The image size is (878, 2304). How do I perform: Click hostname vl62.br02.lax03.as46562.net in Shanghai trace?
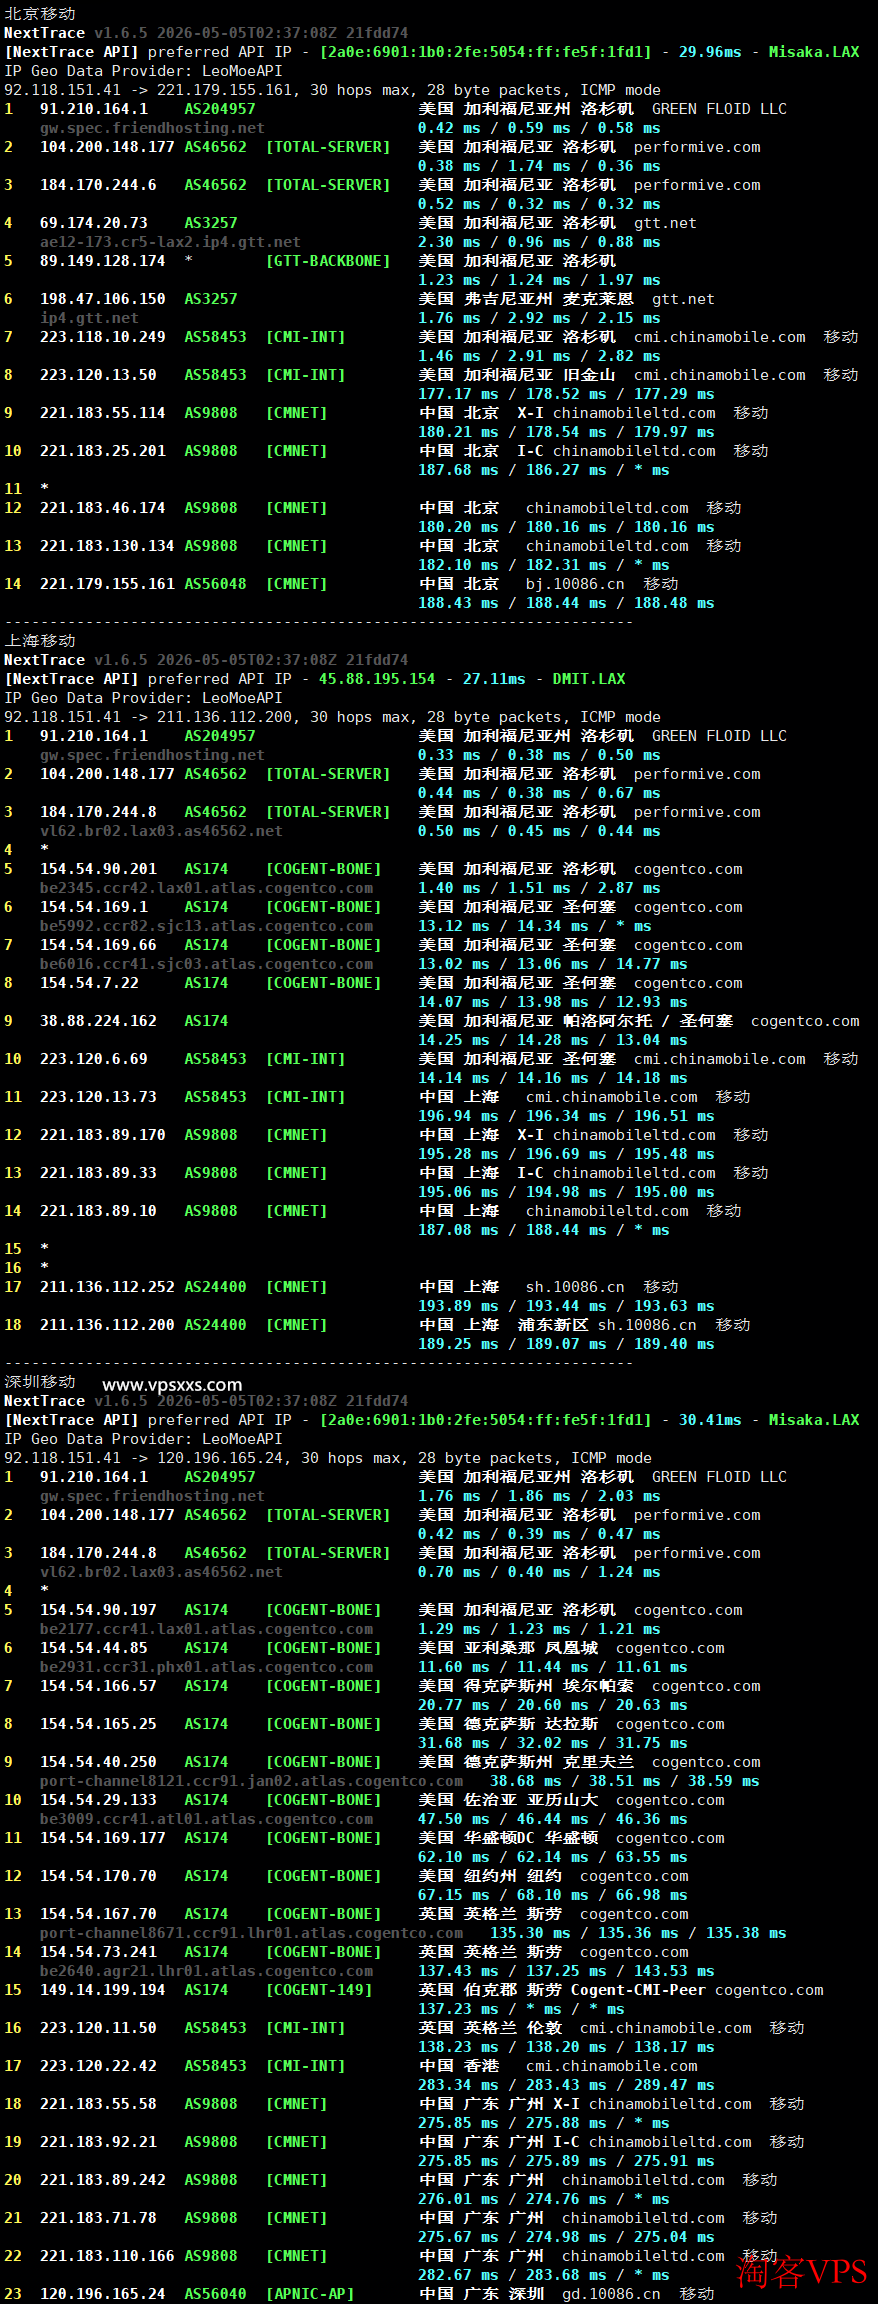[161, 831]
